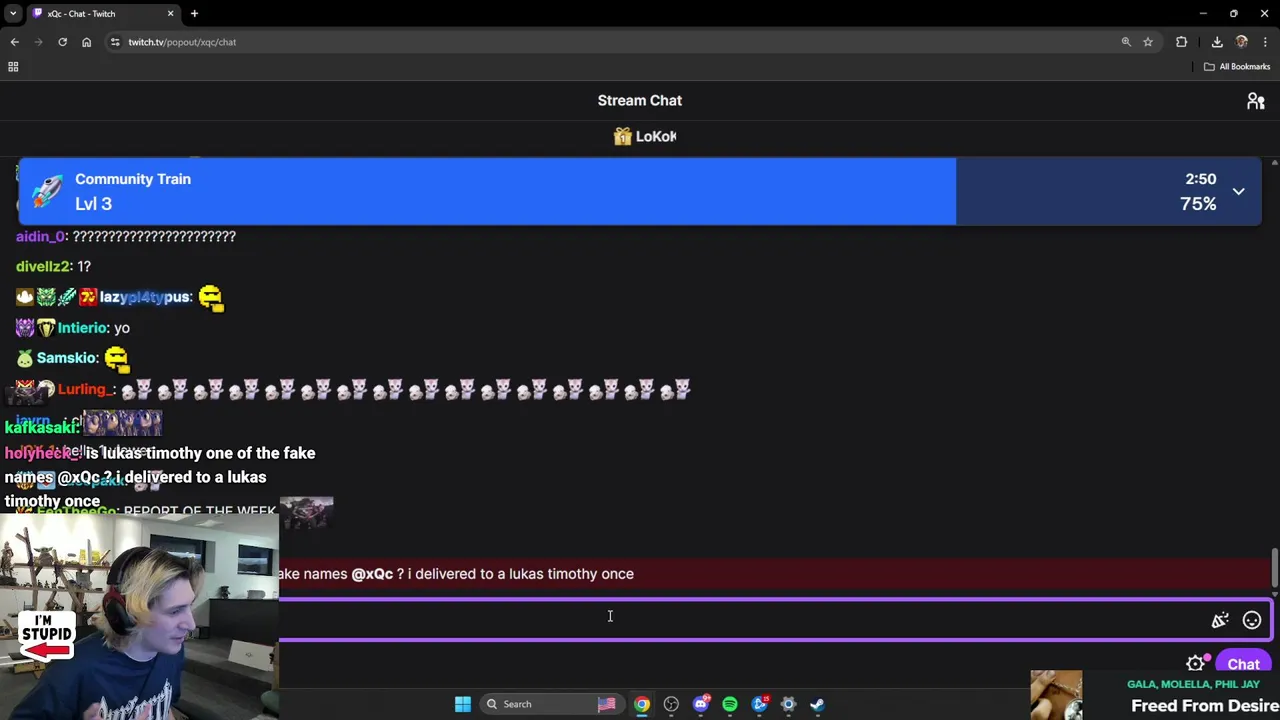Click username lazypl4typus in chat
This screenshot has width=1280, height=720.
click(x=145, y=297)
